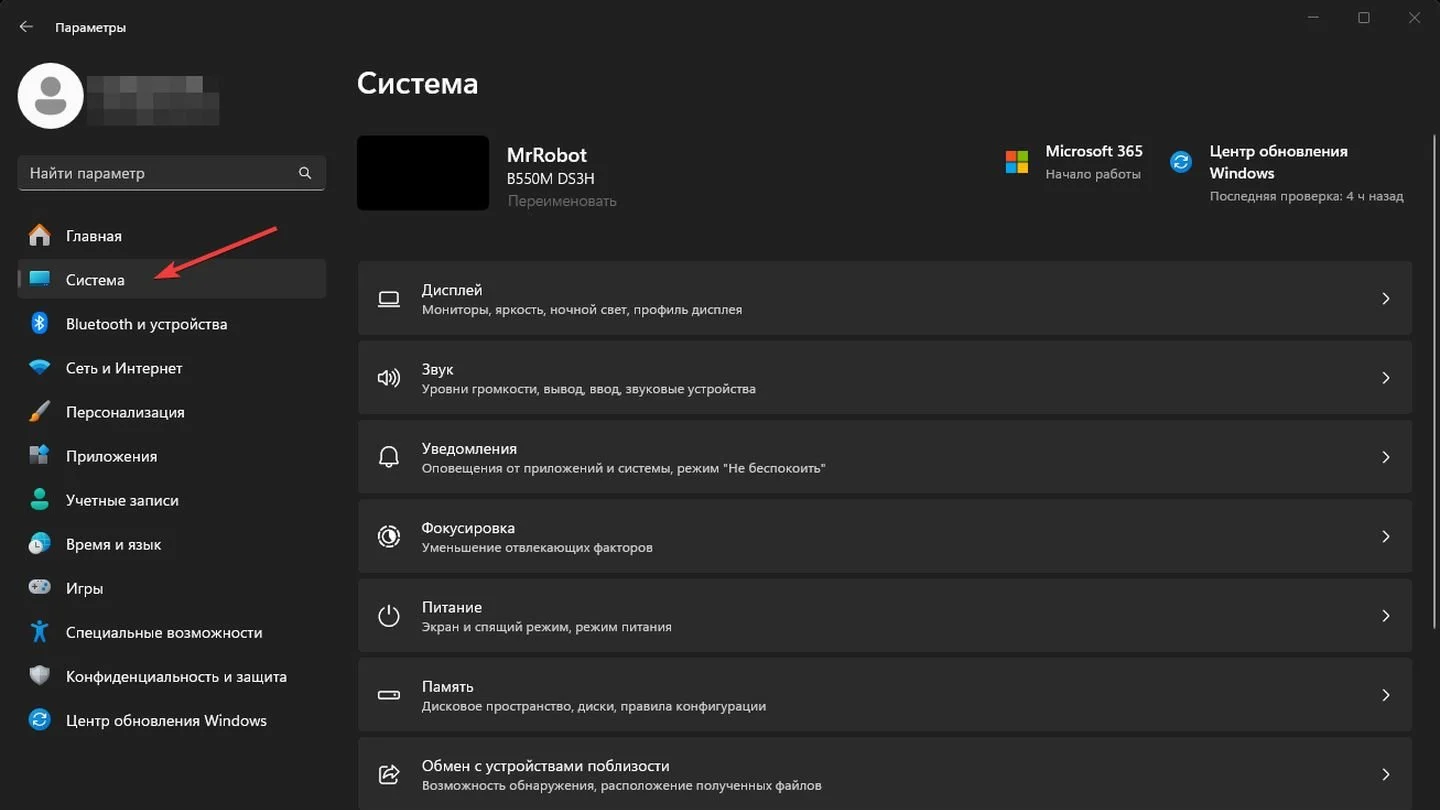Open the Питание title text
This screenshot has width=1440, height=810.
452,607
